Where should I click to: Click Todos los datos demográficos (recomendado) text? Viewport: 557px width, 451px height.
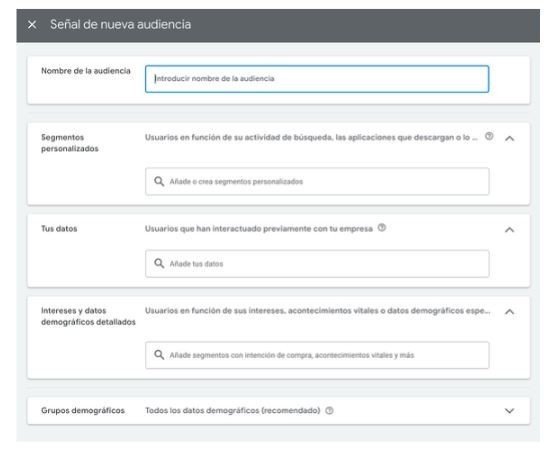pyautogui.click(x=233, y=411)
